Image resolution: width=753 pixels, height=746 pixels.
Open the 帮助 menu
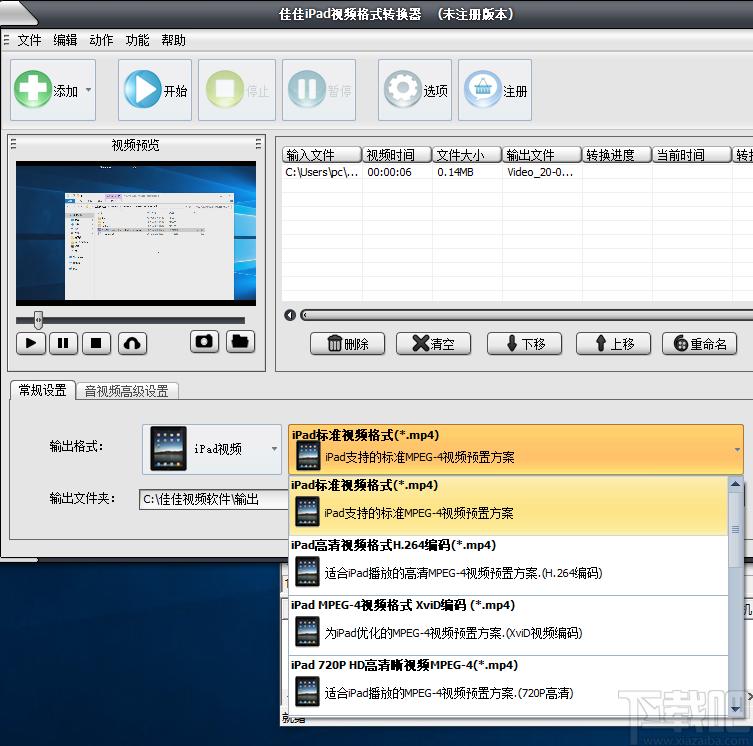(x=173, y=40)
